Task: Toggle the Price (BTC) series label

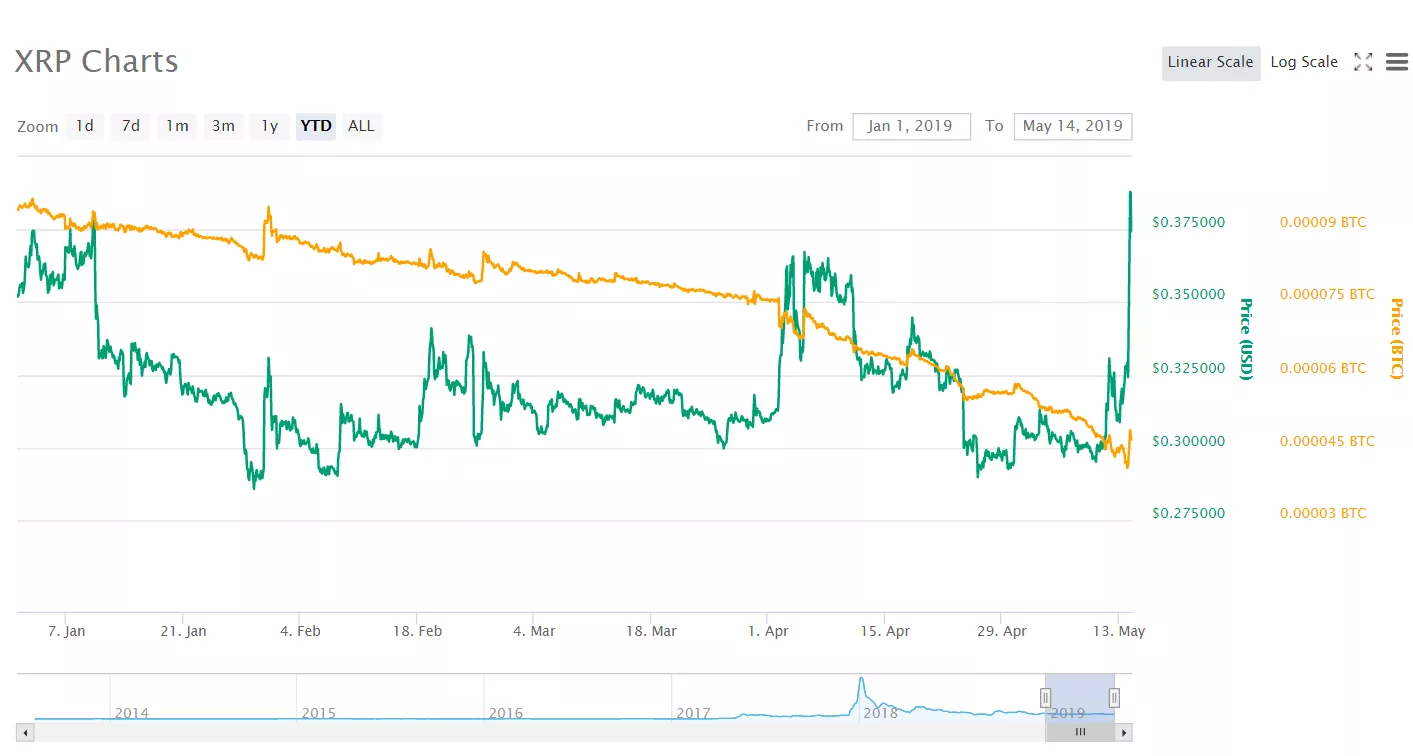Action: [1396, 339]
